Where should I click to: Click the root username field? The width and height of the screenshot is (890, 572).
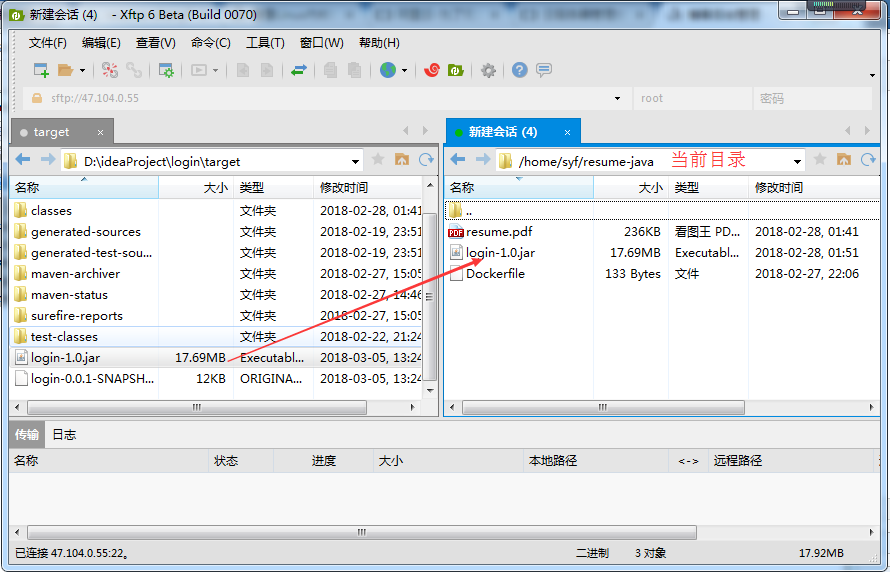(x=692, y=98)
